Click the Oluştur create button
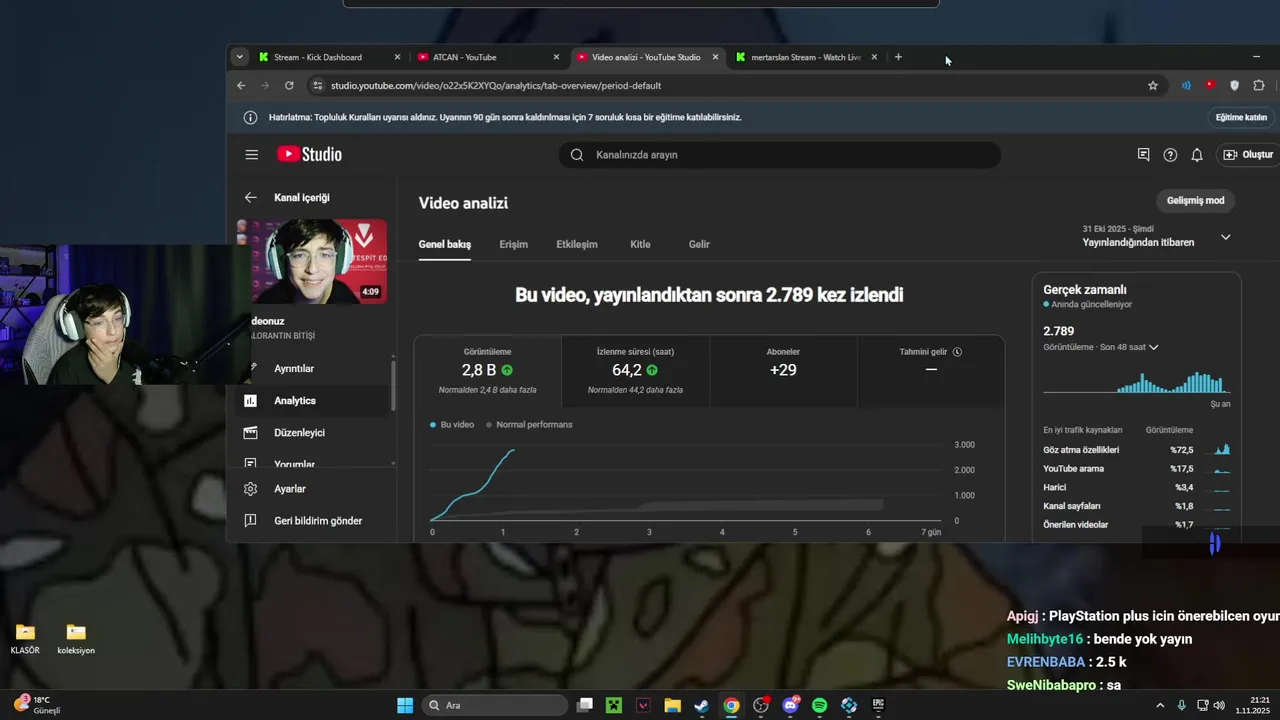The image size is (1280, 720). [1248, 155]
